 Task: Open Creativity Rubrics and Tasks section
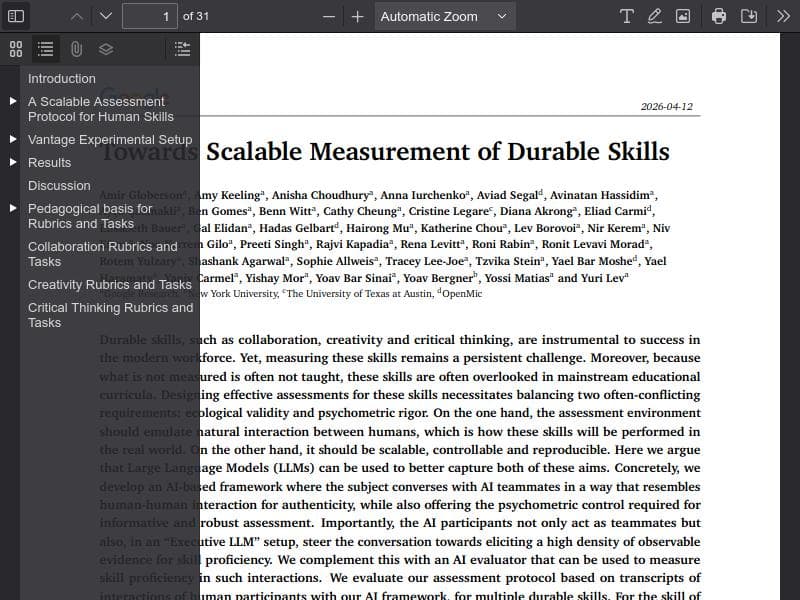109,284
